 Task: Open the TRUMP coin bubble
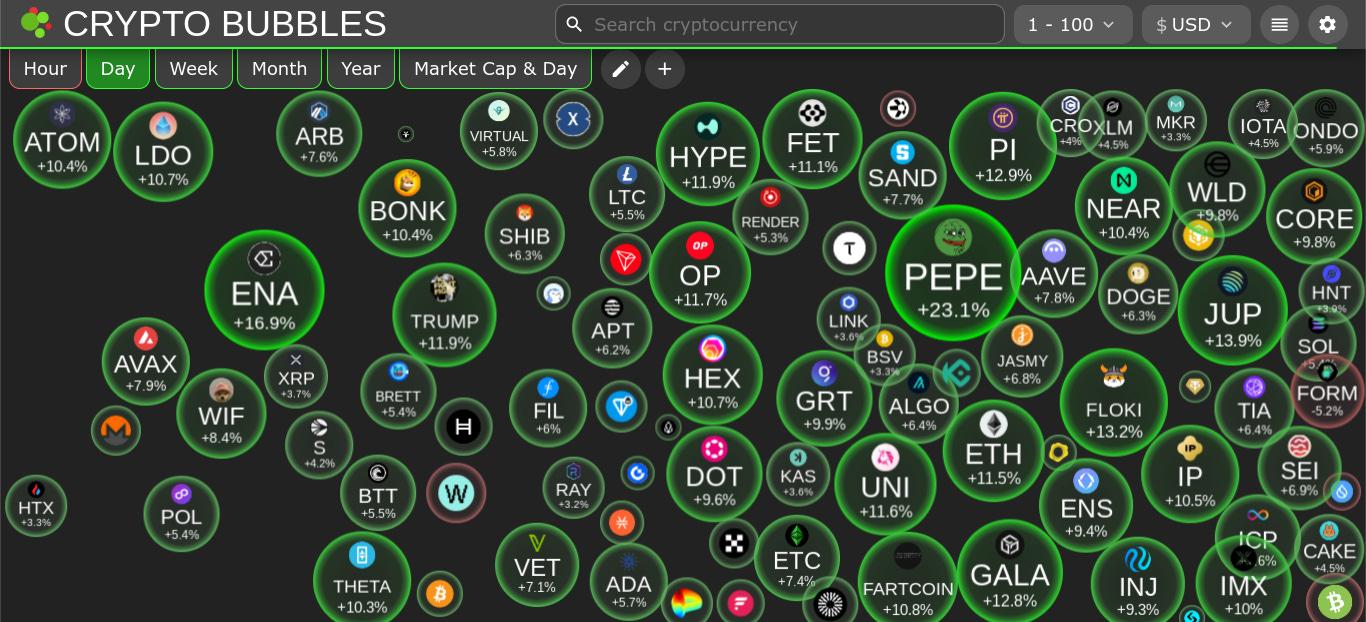click(x=444, y=315)
